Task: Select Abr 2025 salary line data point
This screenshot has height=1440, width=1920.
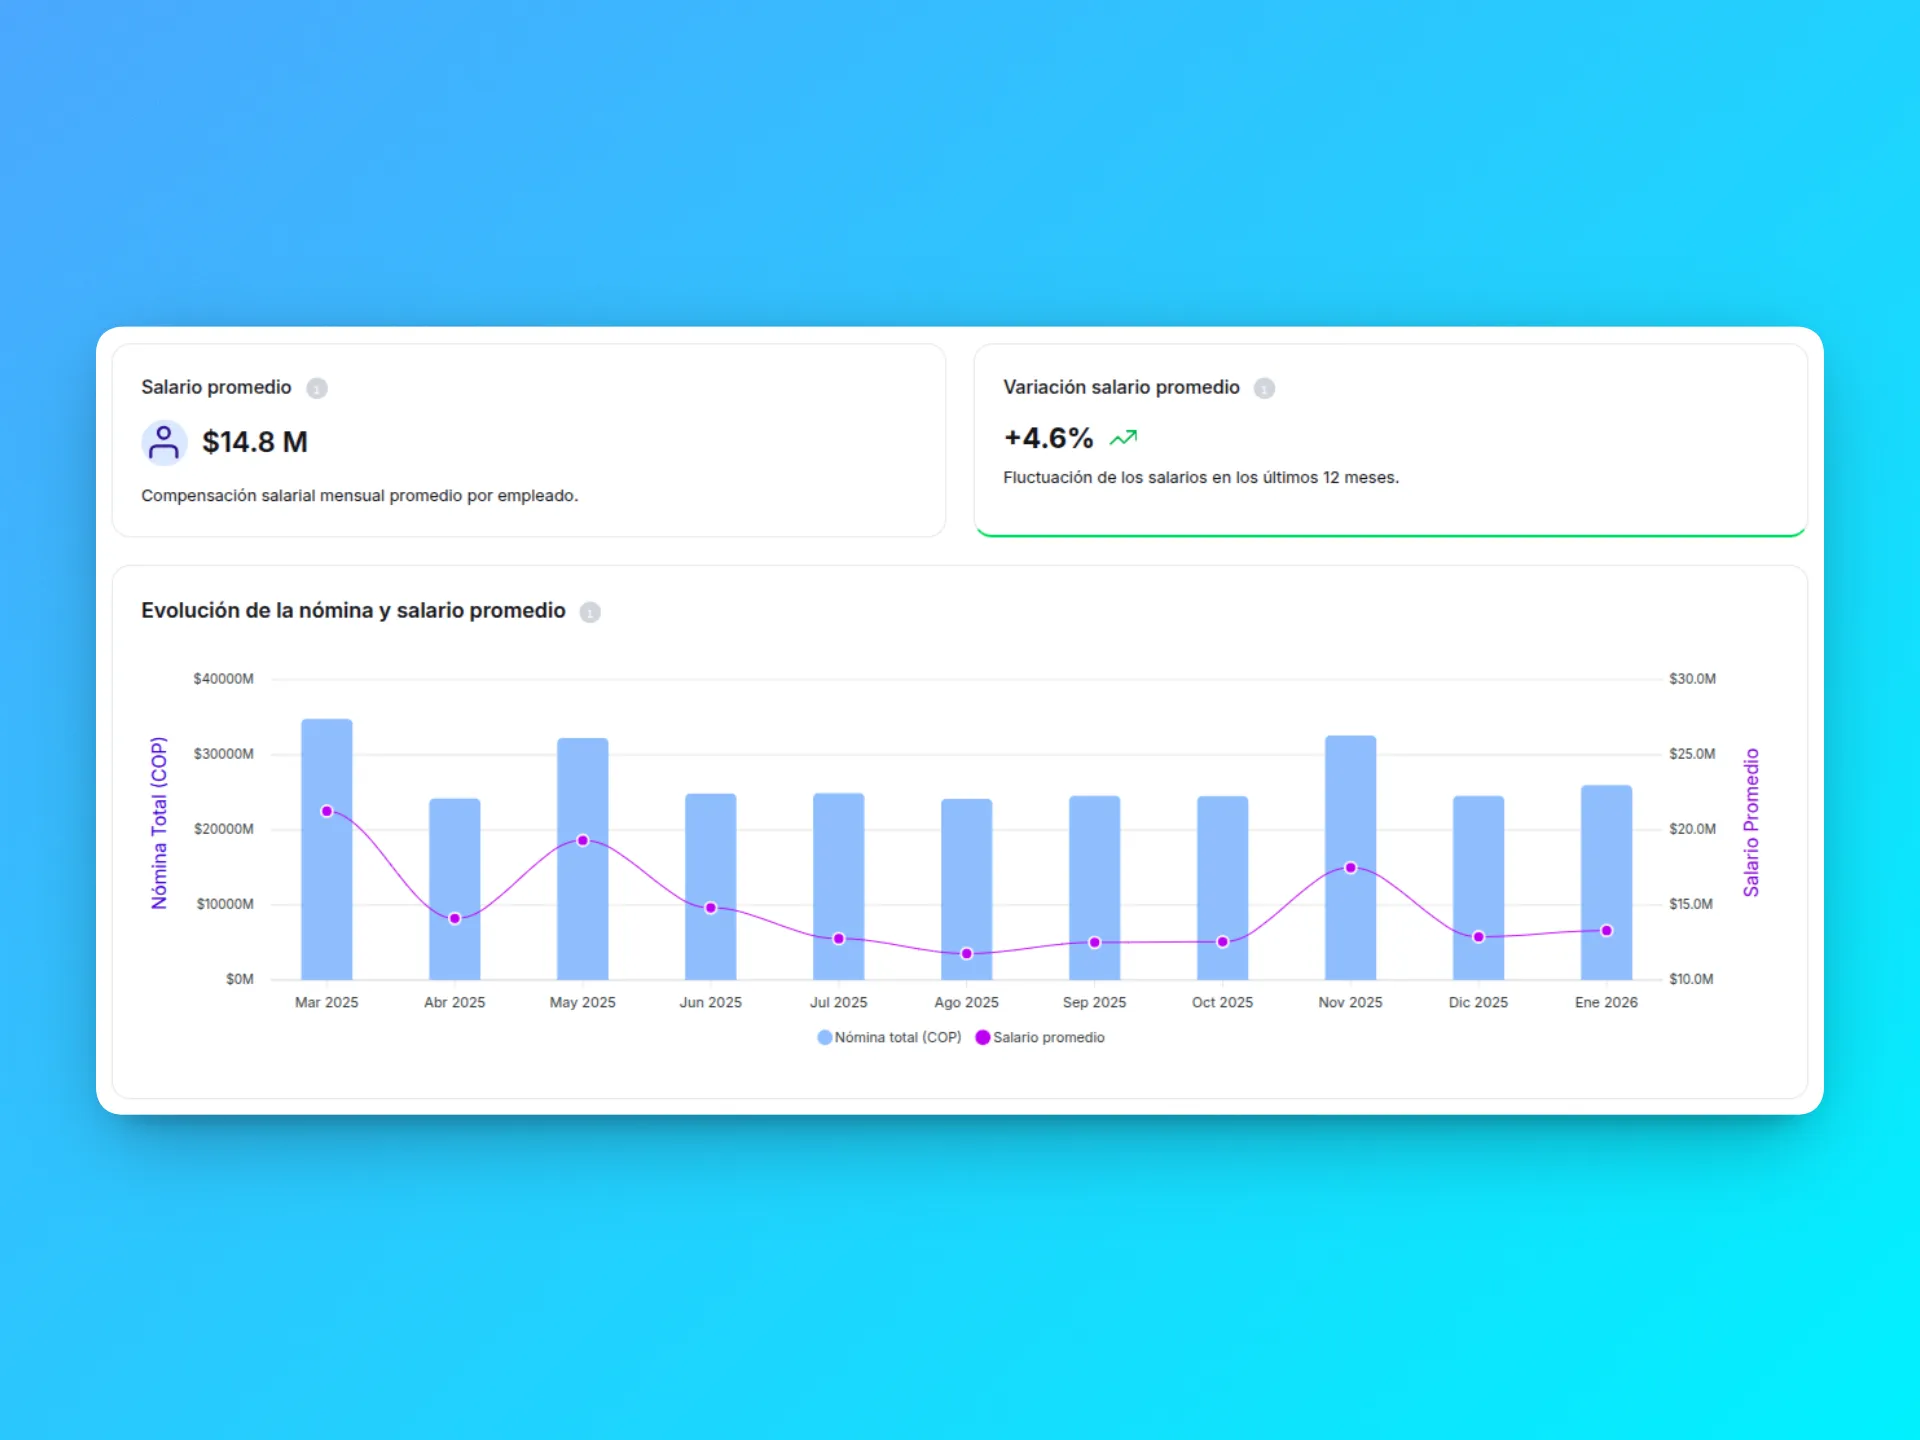Action: coord(454,918)
